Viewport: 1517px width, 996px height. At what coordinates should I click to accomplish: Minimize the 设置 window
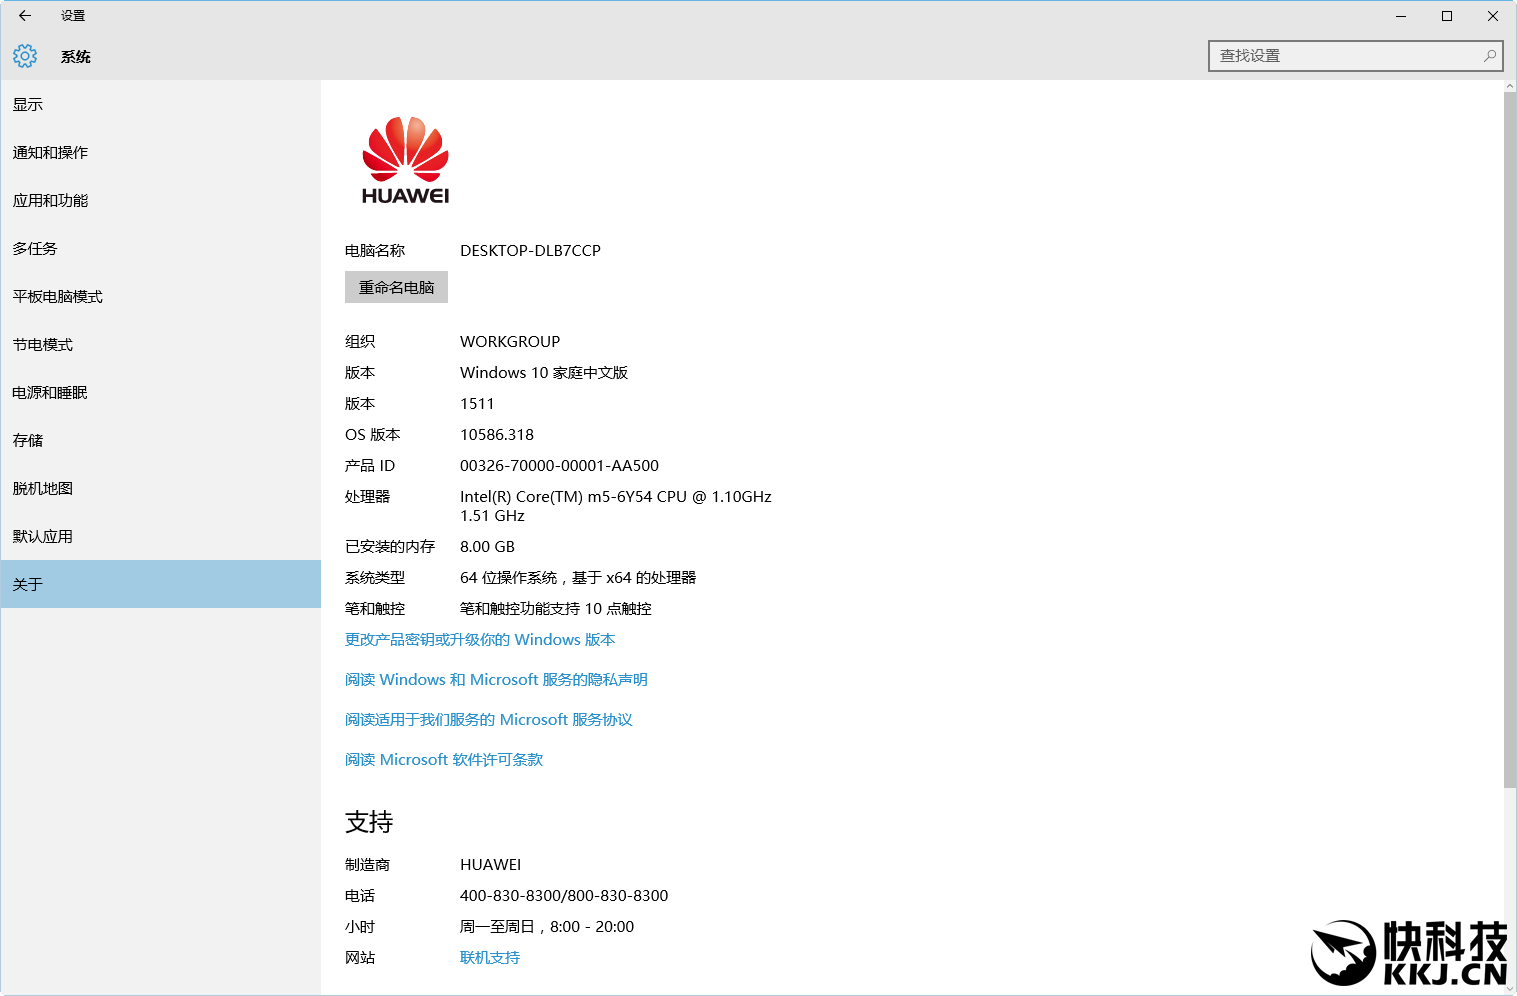1401,16
